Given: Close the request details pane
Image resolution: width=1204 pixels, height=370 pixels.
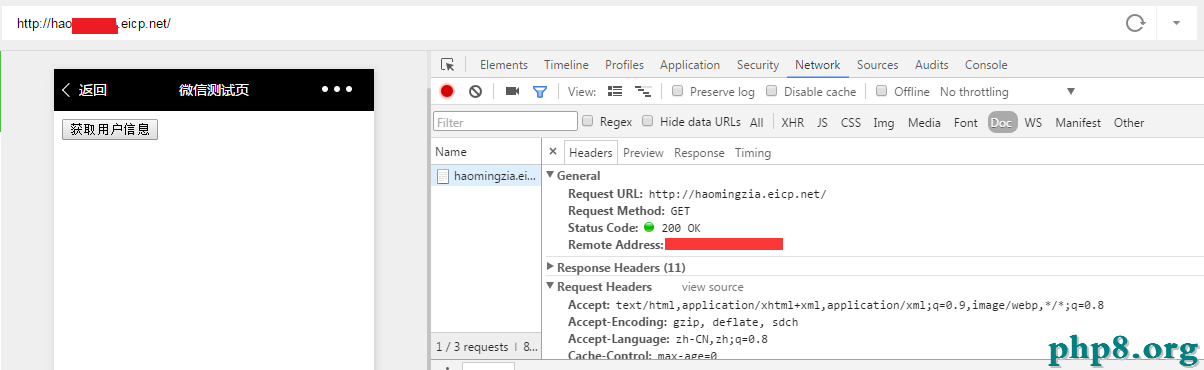Looking at the screenshot, I should point(553,152).
